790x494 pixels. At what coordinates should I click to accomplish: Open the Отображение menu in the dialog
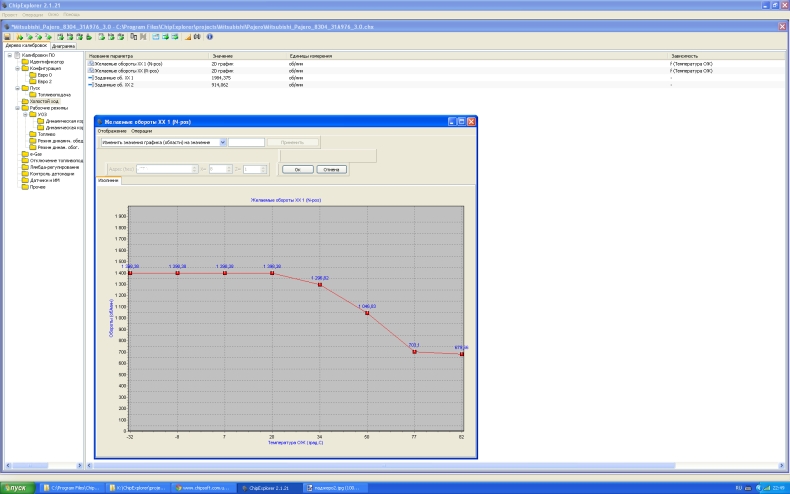click(x=111, y=131)
